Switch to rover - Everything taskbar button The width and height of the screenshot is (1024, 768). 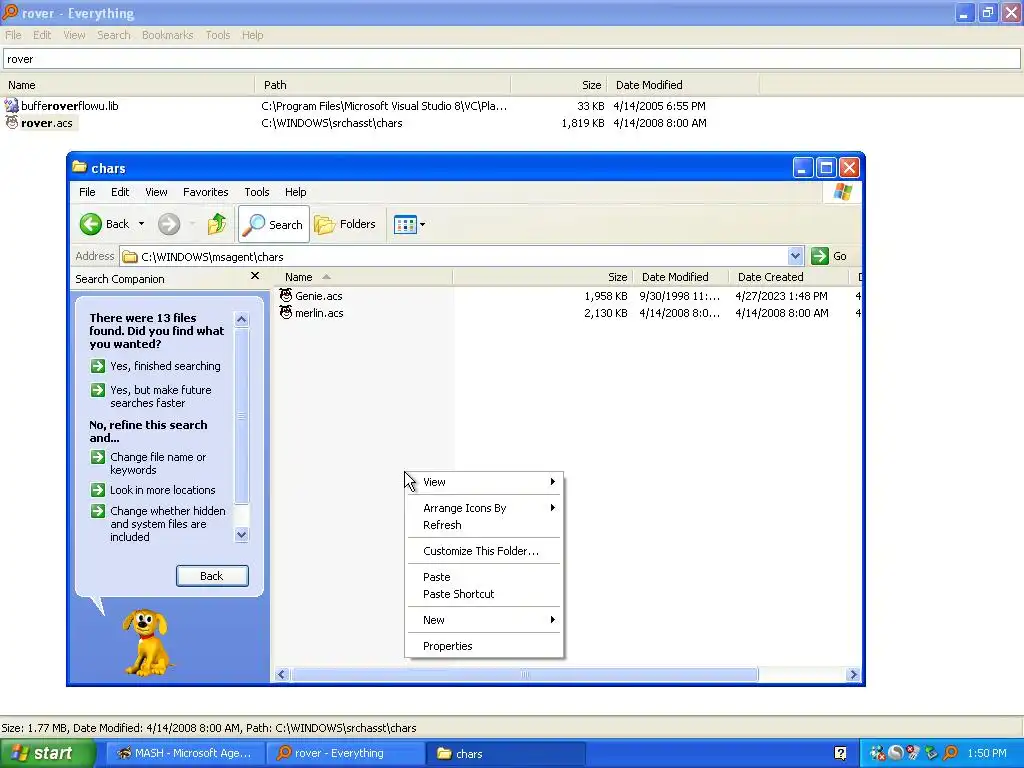[x=346, y=753]
